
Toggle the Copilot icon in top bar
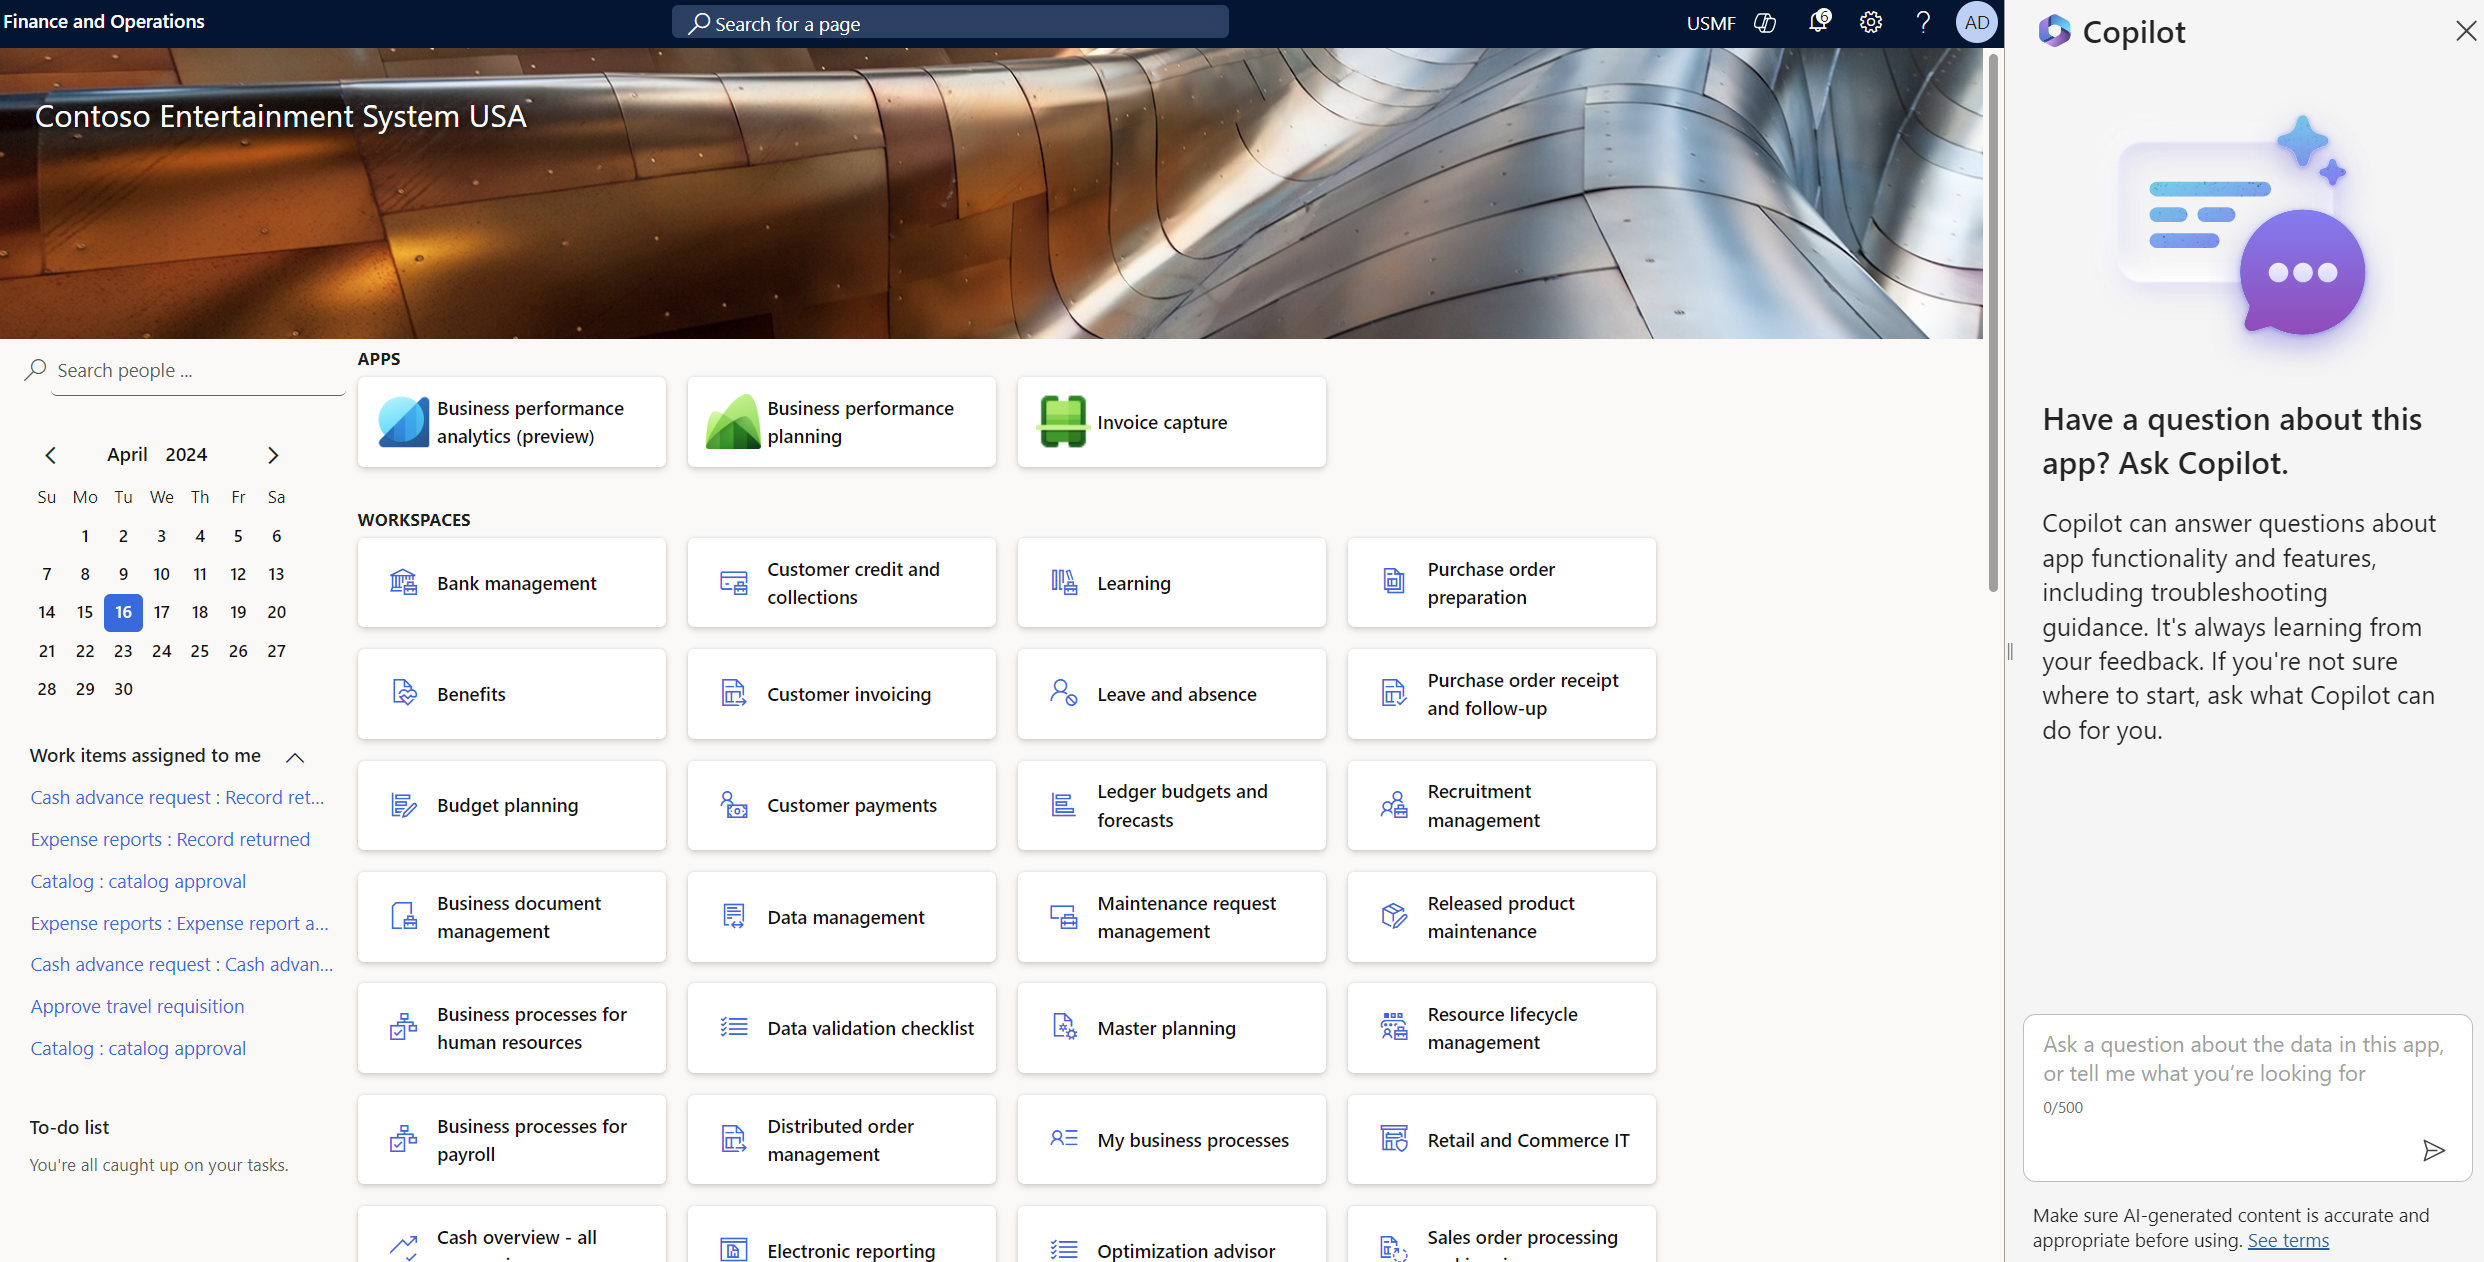(1765, 22)
